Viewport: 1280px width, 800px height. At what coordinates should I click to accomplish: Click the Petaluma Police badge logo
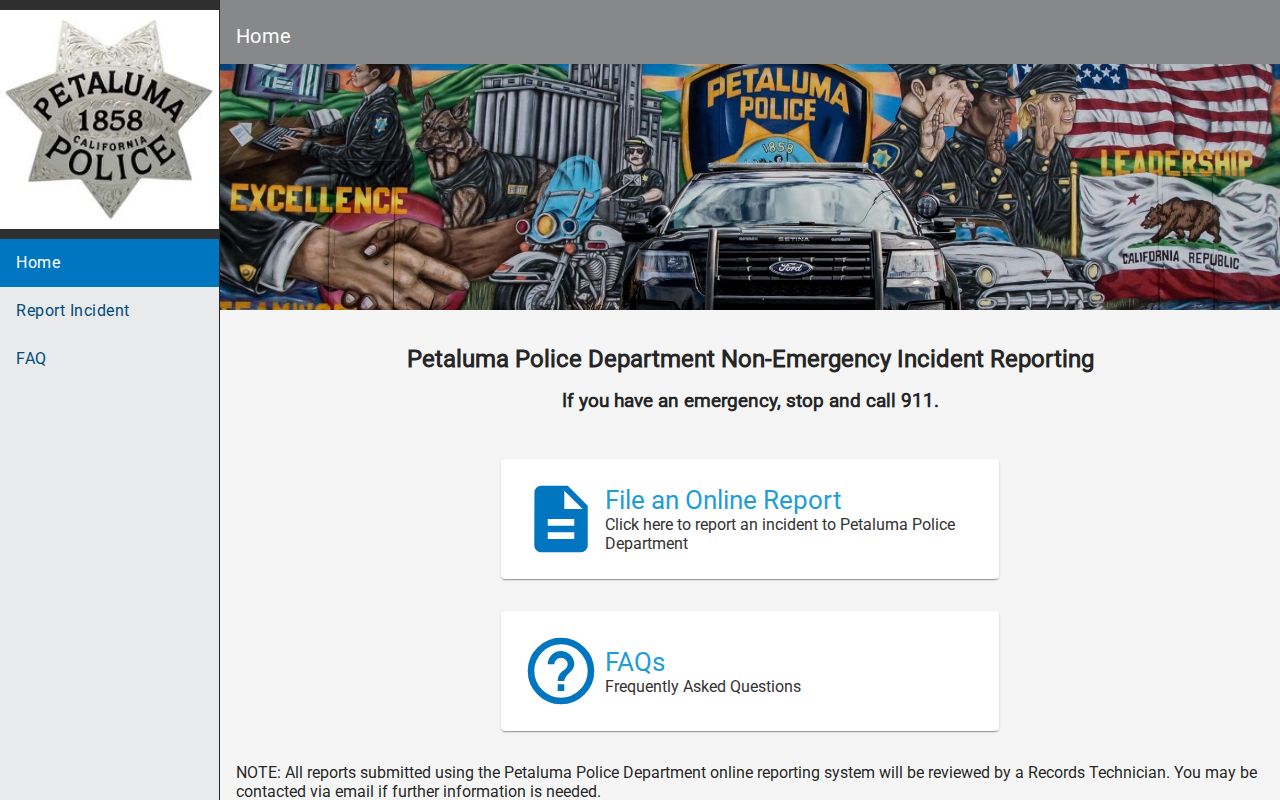pos(109,120)
